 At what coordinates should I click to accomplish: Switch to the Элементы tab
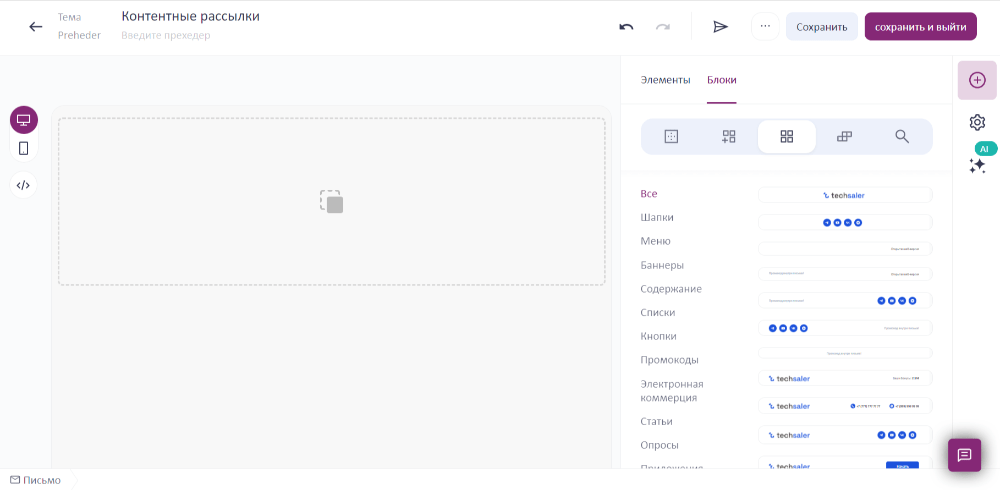665,80
